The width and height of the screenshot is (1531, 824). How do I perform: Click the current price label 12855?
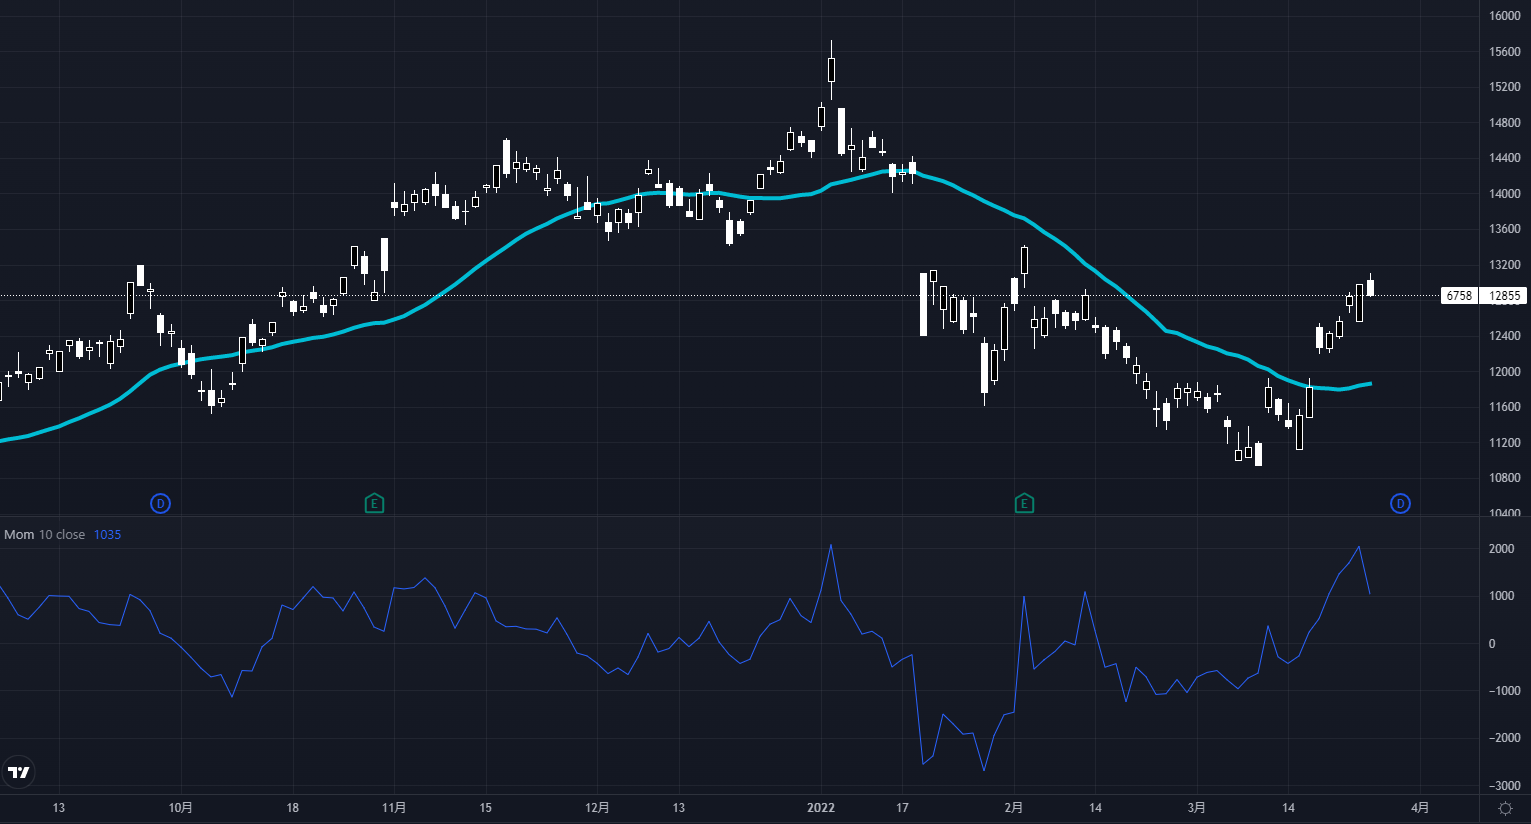(x=1504, y=296)
